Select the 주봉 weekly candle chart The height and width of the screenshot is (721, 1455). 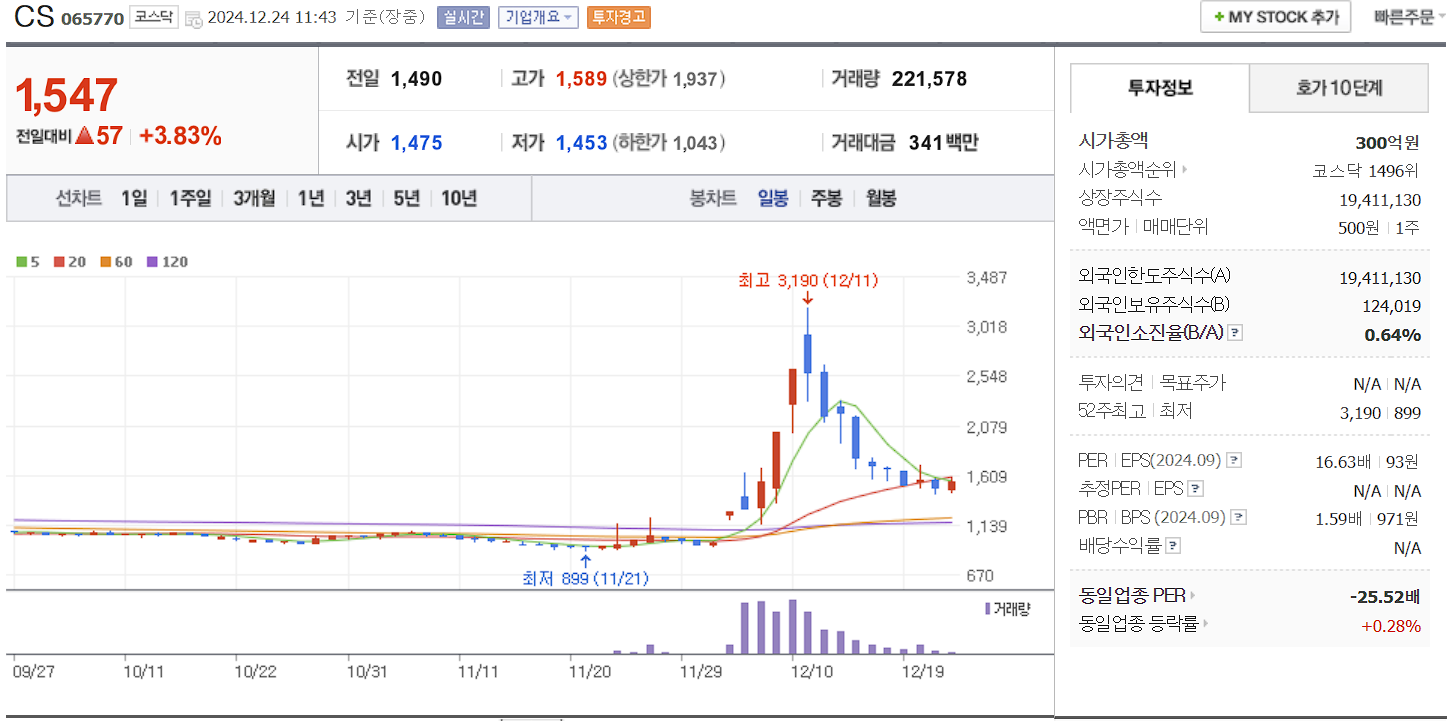[x=826, y=198]
